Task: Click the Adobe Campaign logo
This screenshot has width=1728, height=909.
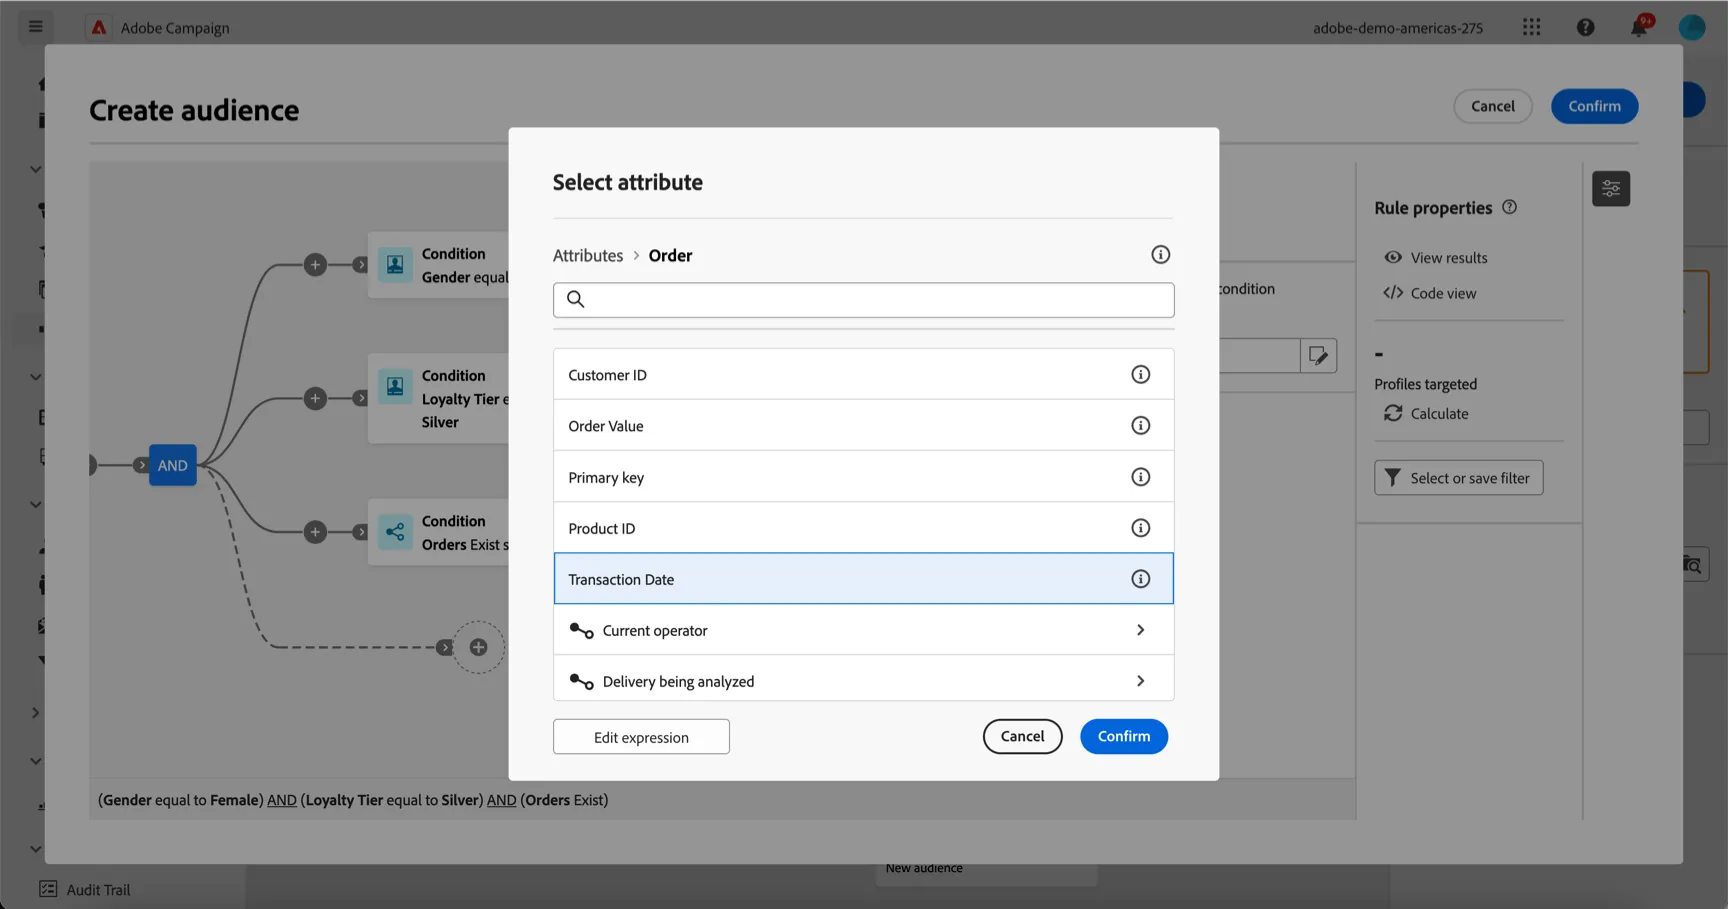Action: 99,27
